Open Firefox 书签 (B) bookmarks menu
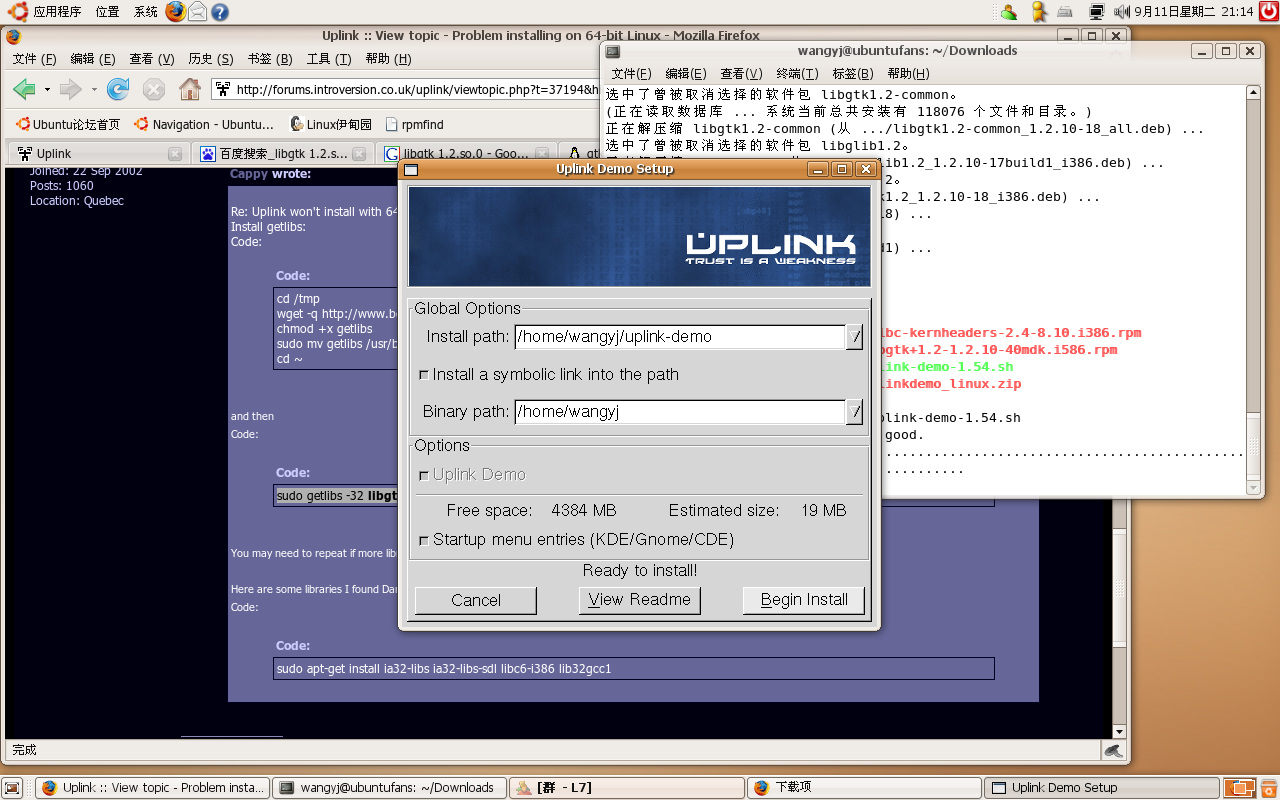The height and width of the screenshot is (800, 1280). (x=270, y=59)
